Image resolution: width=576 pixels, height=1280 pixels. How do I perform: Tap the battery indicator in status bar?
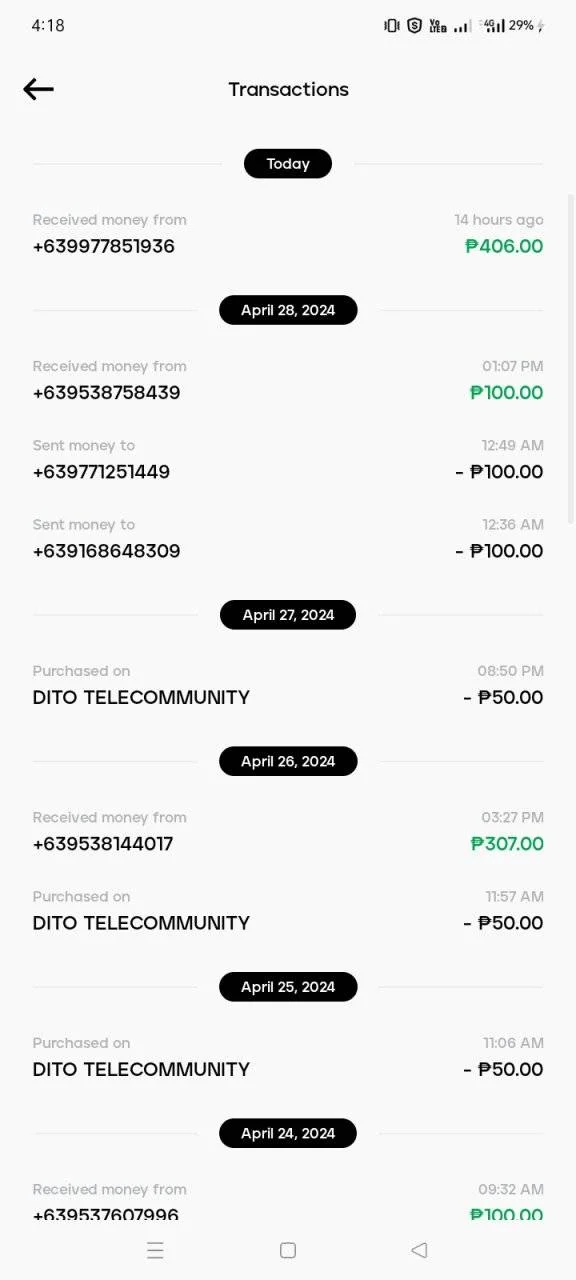pos(527,25)
